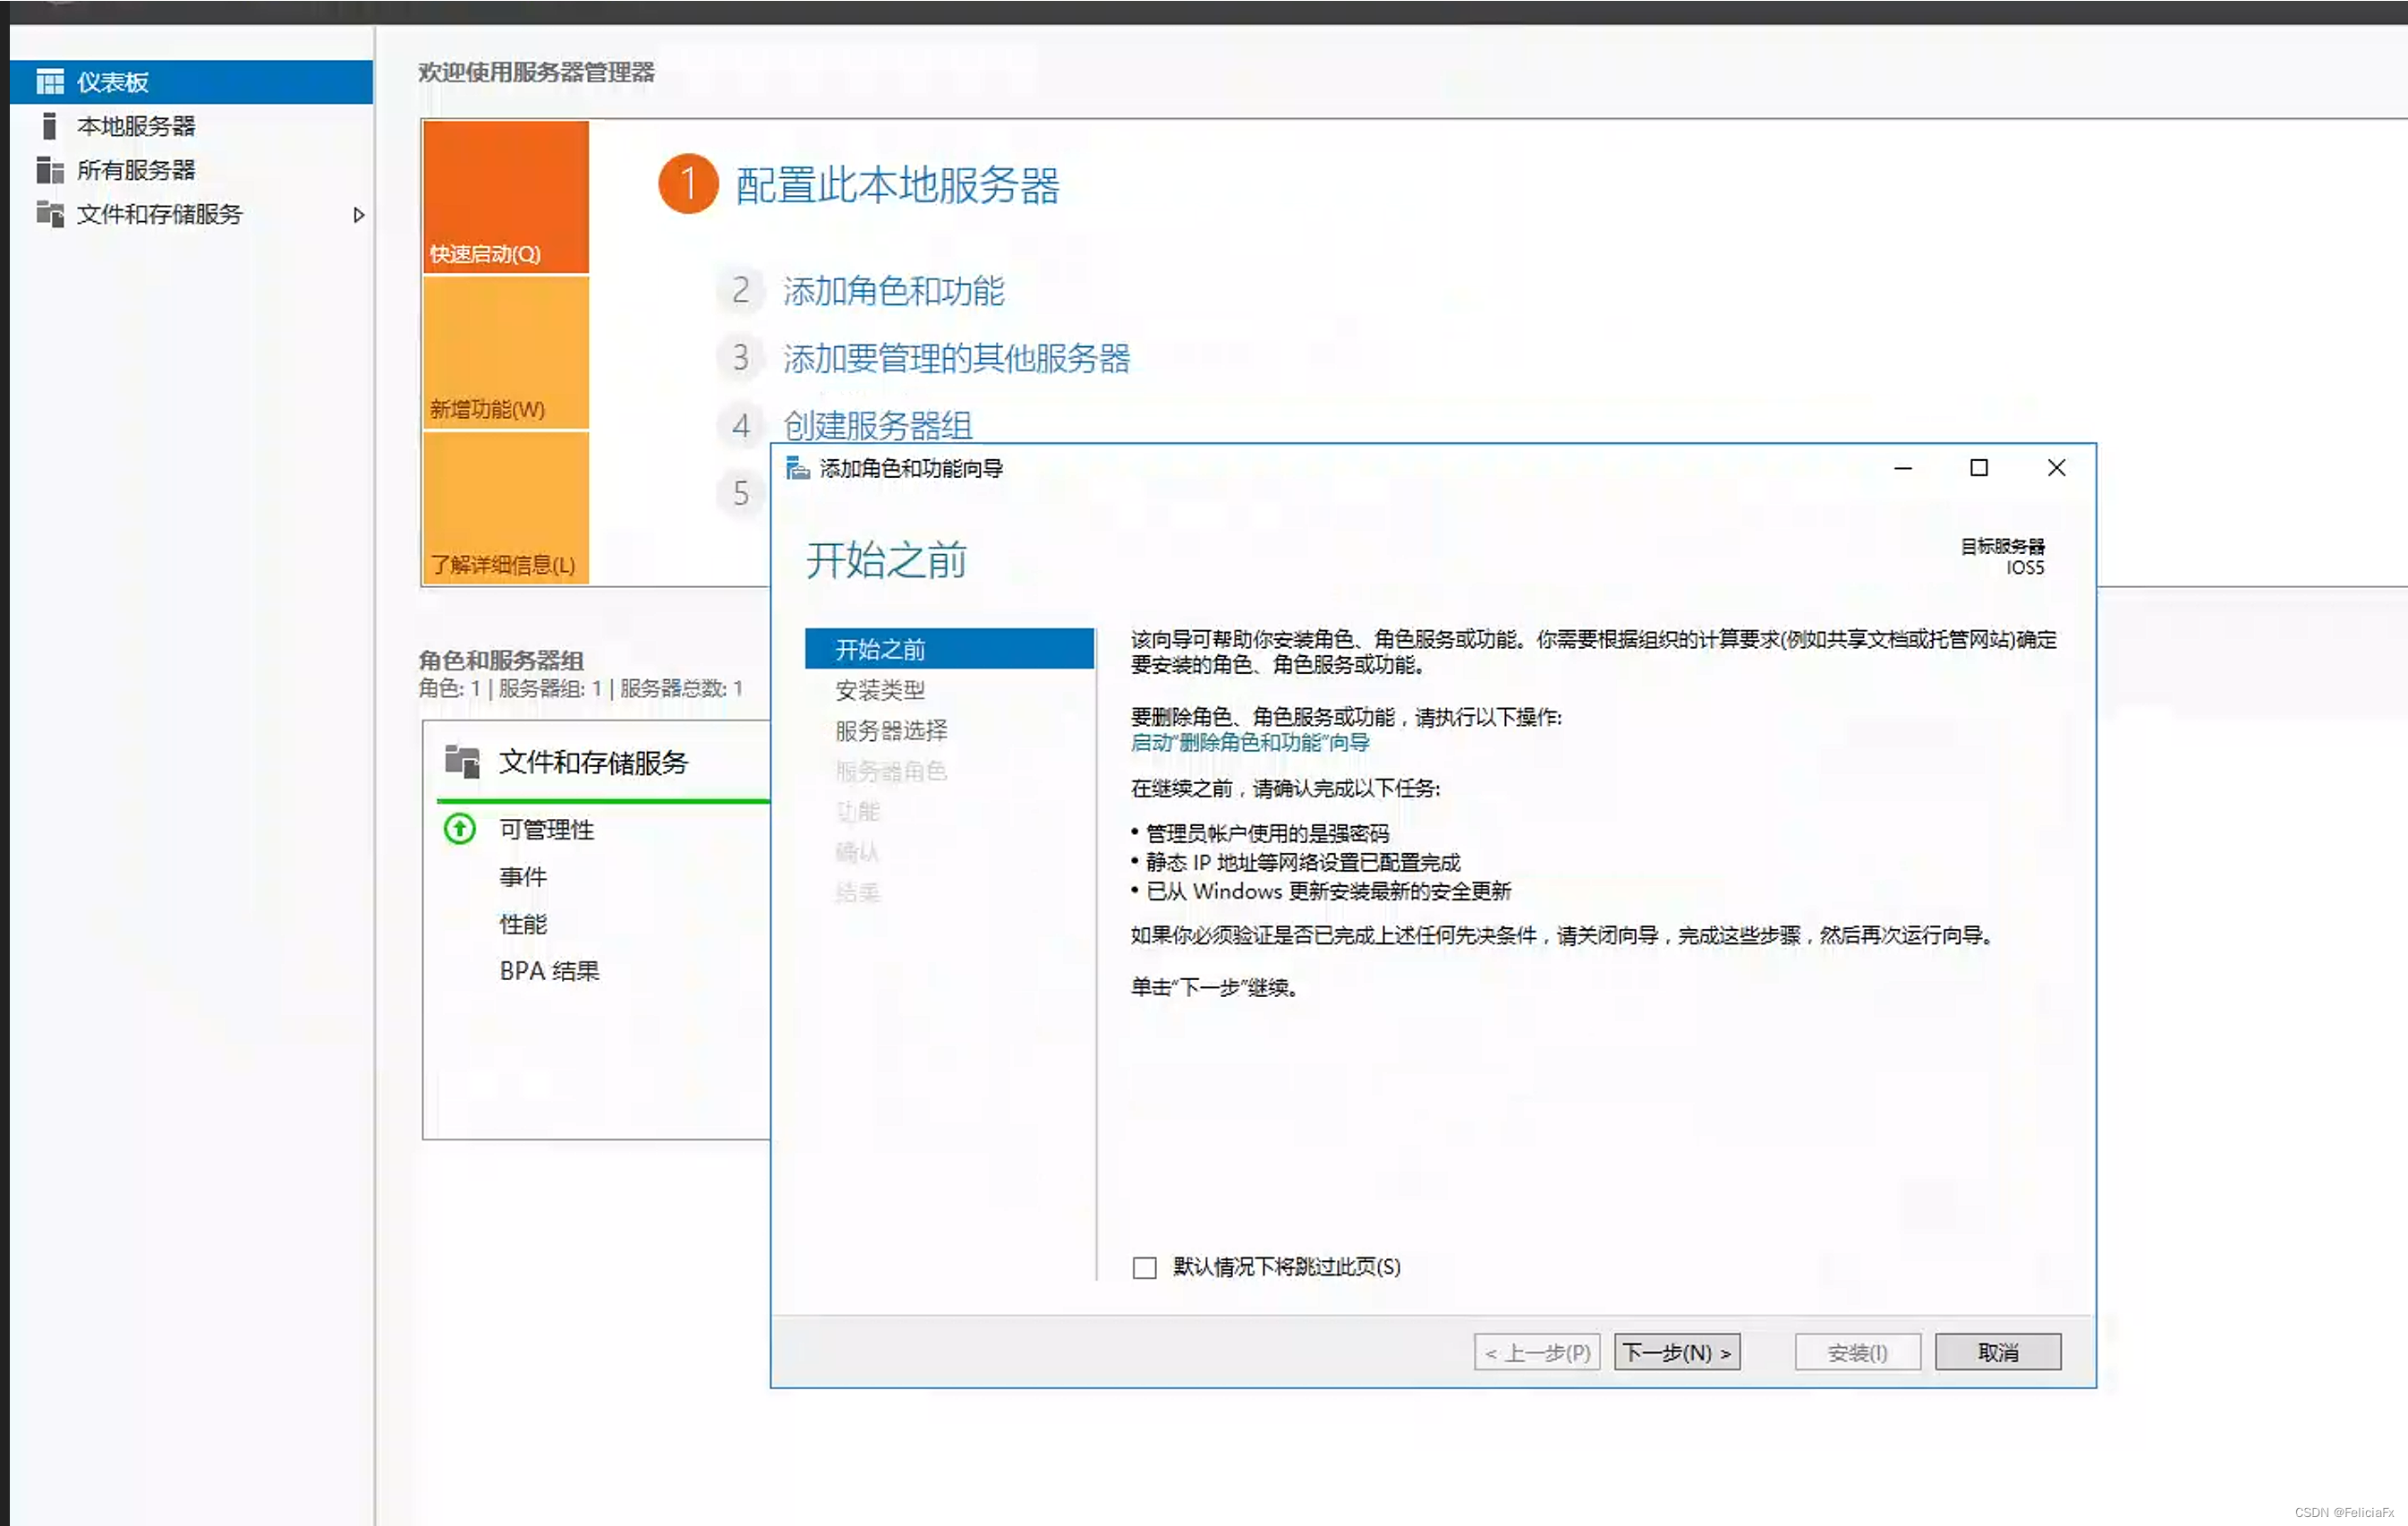Click the number 3 step badge
The image size is (2408, 1526).
point(740,358)
